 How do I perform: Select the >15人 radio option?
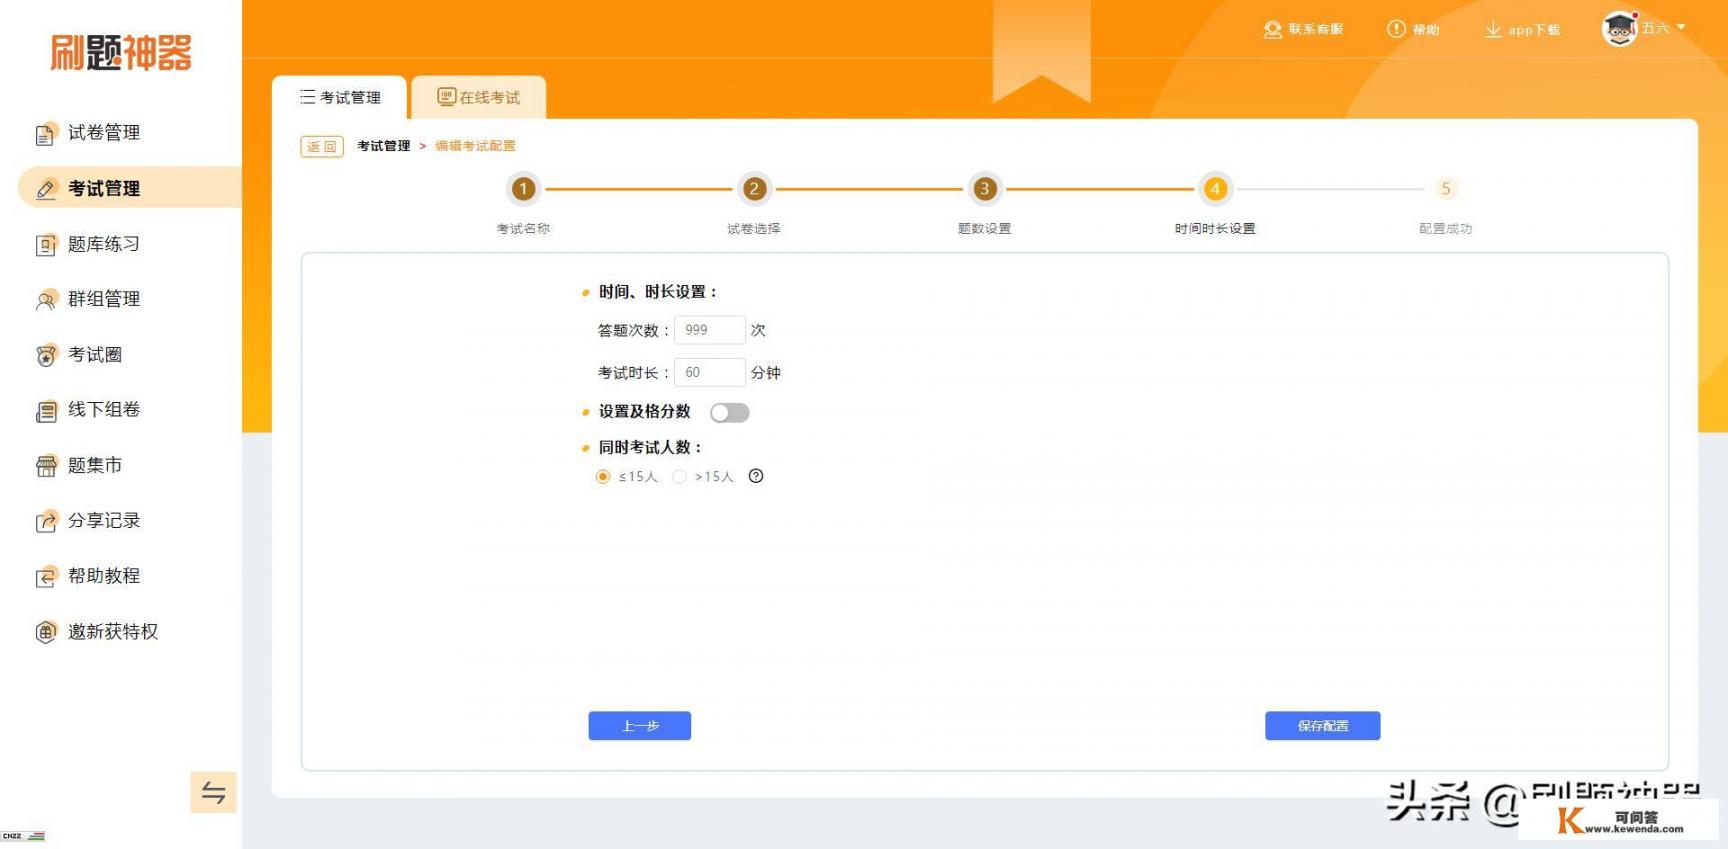point(680,477)
